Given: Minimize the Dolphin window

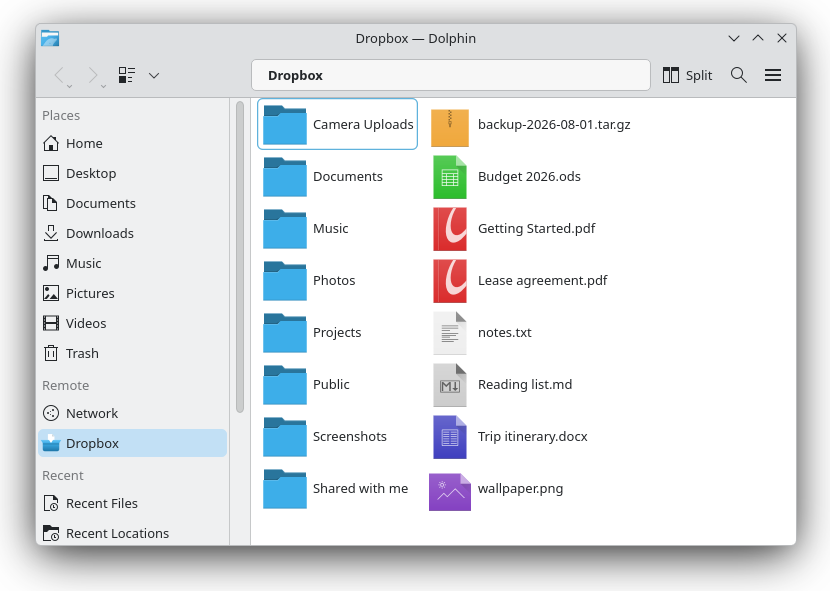Looking at the screenshot, I should (x=734, y=38).
